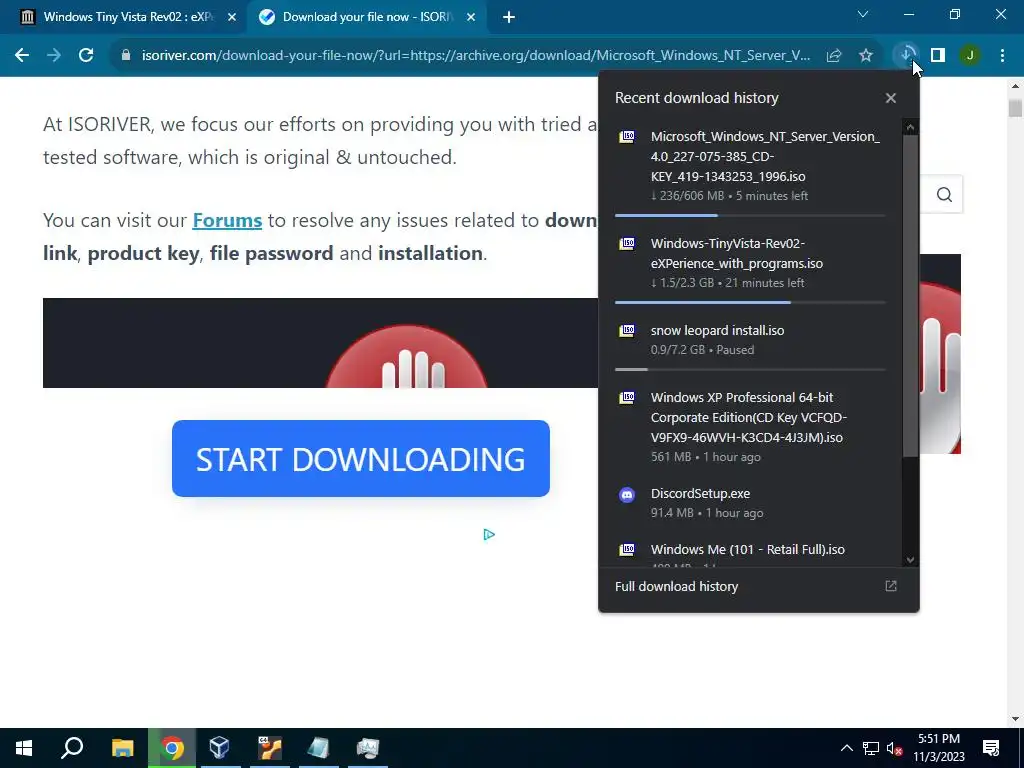
Task: Open the Forums link
Action: pyautogui.click(x=227, y=220)
